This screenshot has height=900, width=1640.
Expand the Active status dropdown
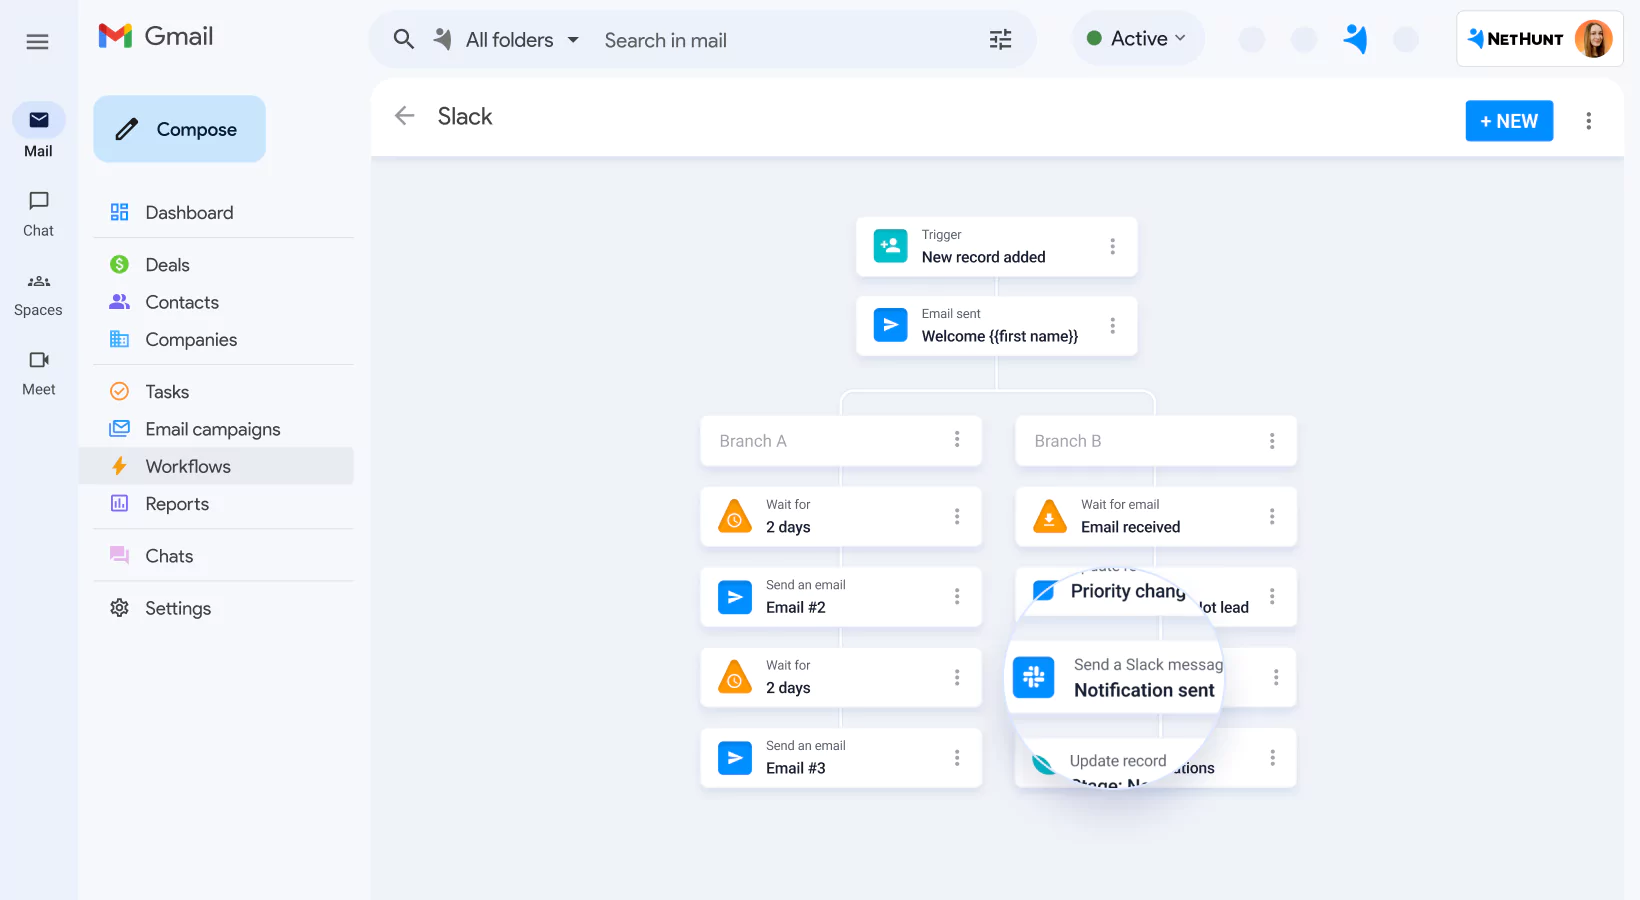pyautogui.click(x=1138, y=37)
